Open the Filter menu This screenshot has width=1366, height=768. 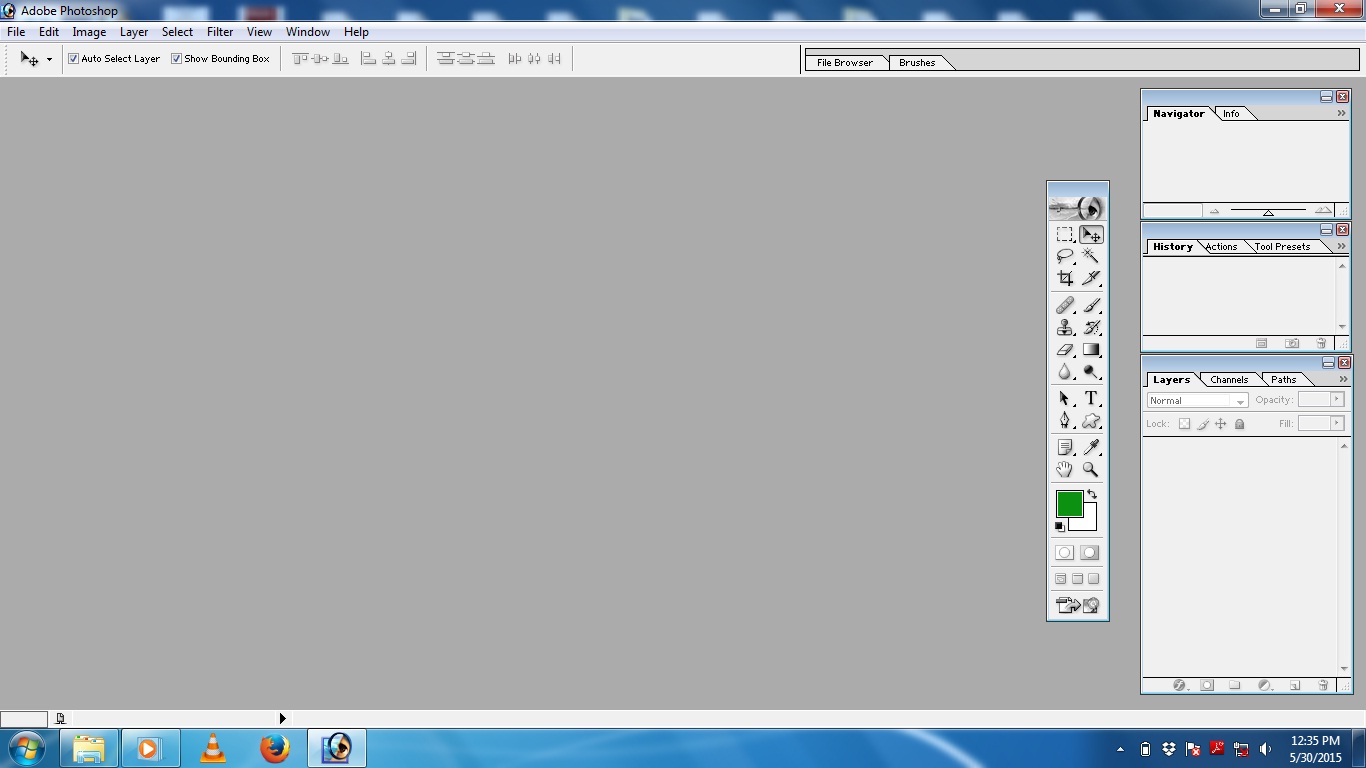click(x=219, y=31)
